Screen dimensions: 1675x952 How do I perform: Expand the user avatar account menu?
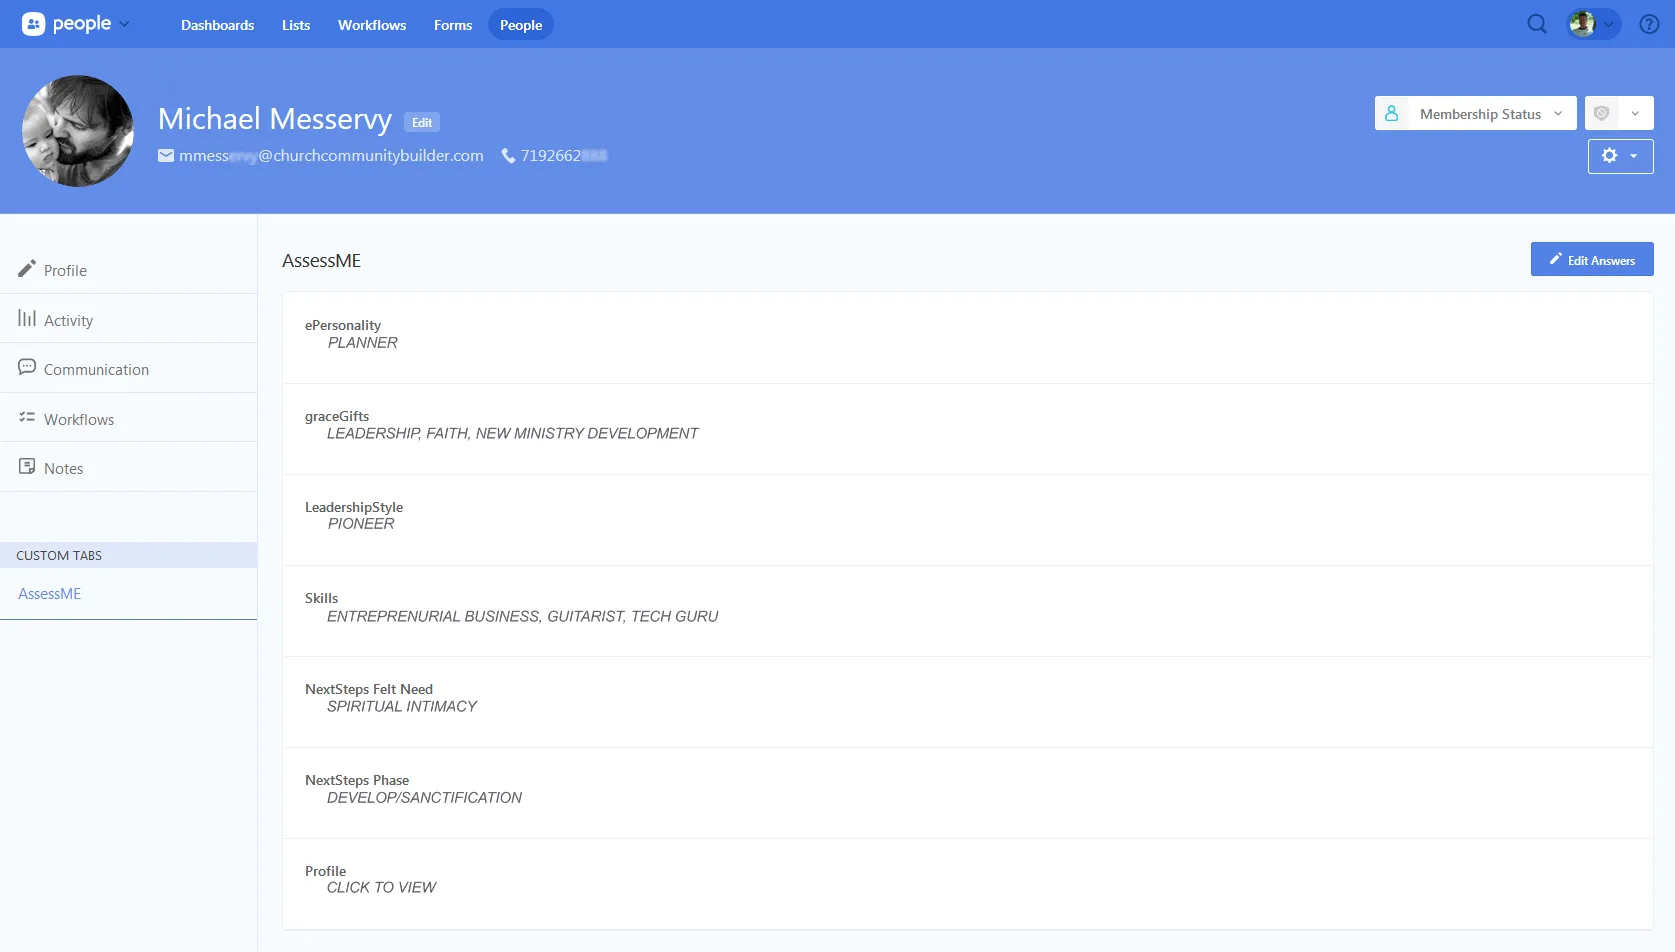[x=1593, y=24]
